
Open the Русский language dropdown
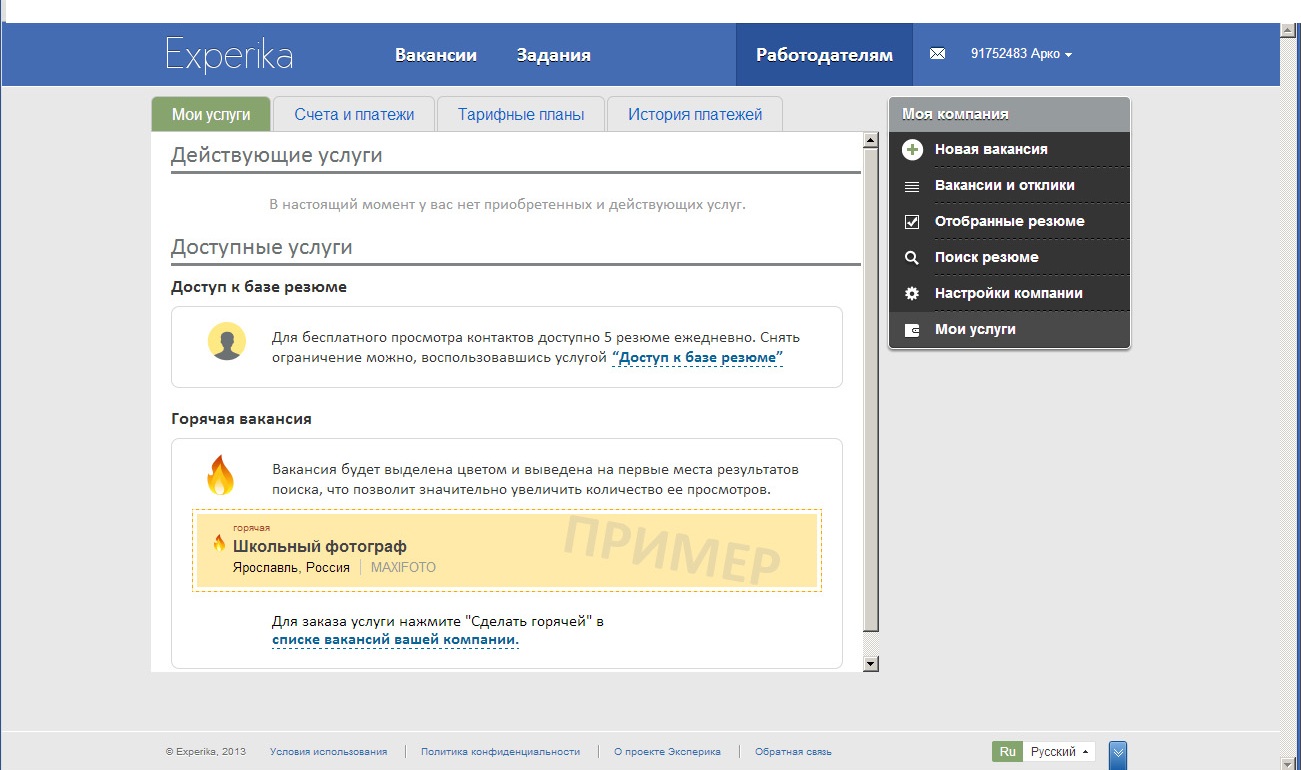(1059, 752)
